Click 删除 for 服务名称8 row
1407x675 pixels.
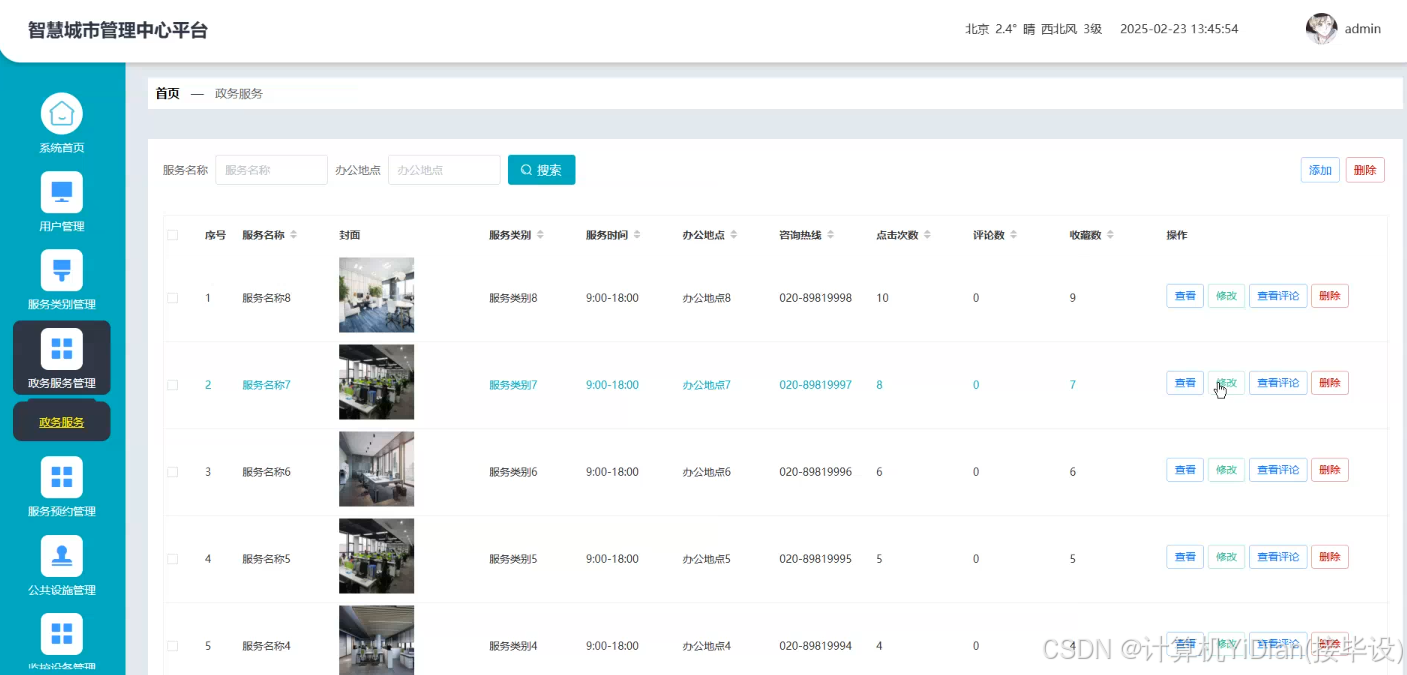point(1329,296)
